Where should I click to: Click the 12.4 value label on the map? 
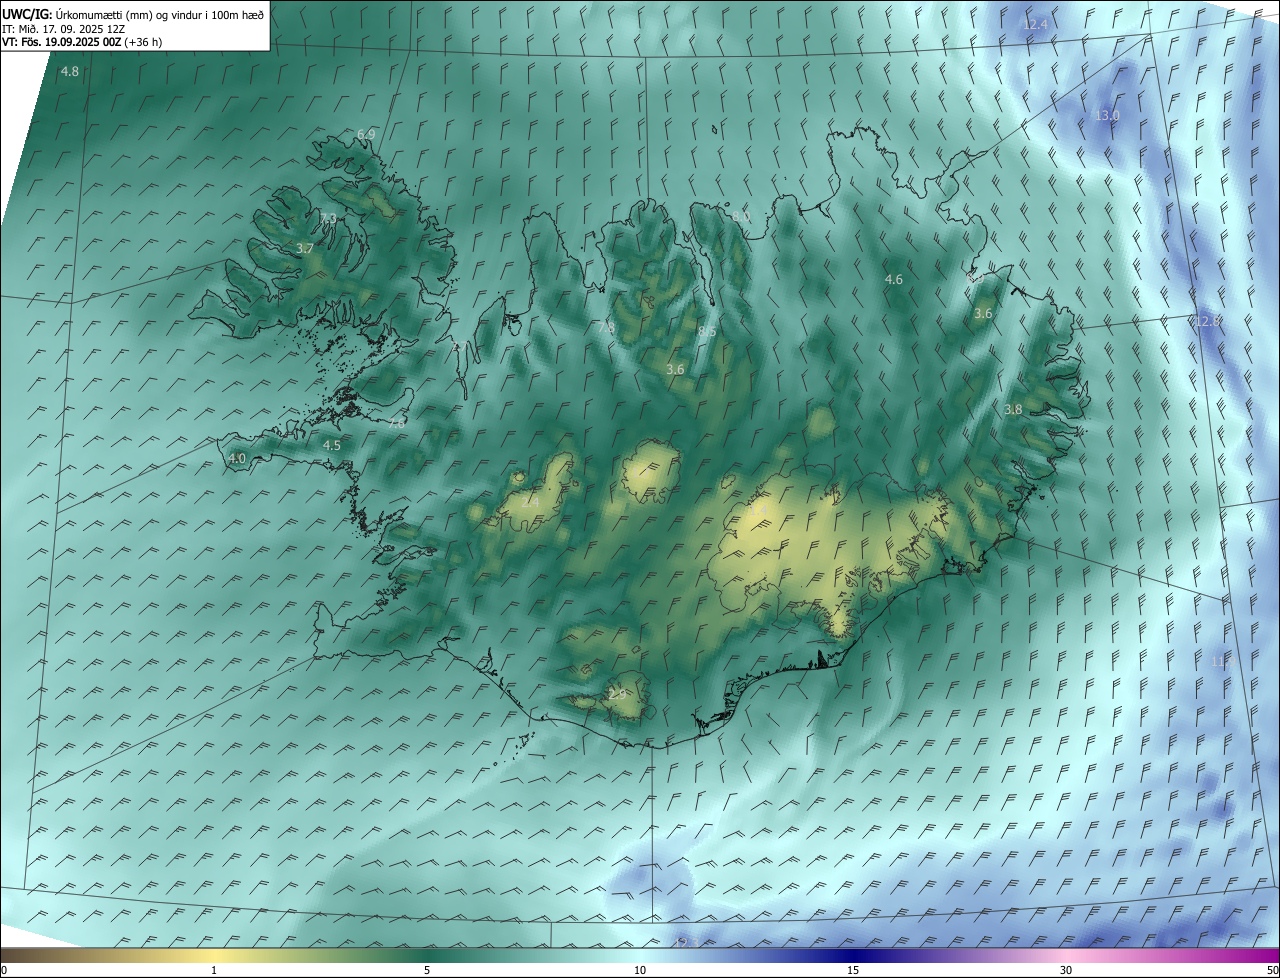pyautogui.click(x=1035, y=24)
